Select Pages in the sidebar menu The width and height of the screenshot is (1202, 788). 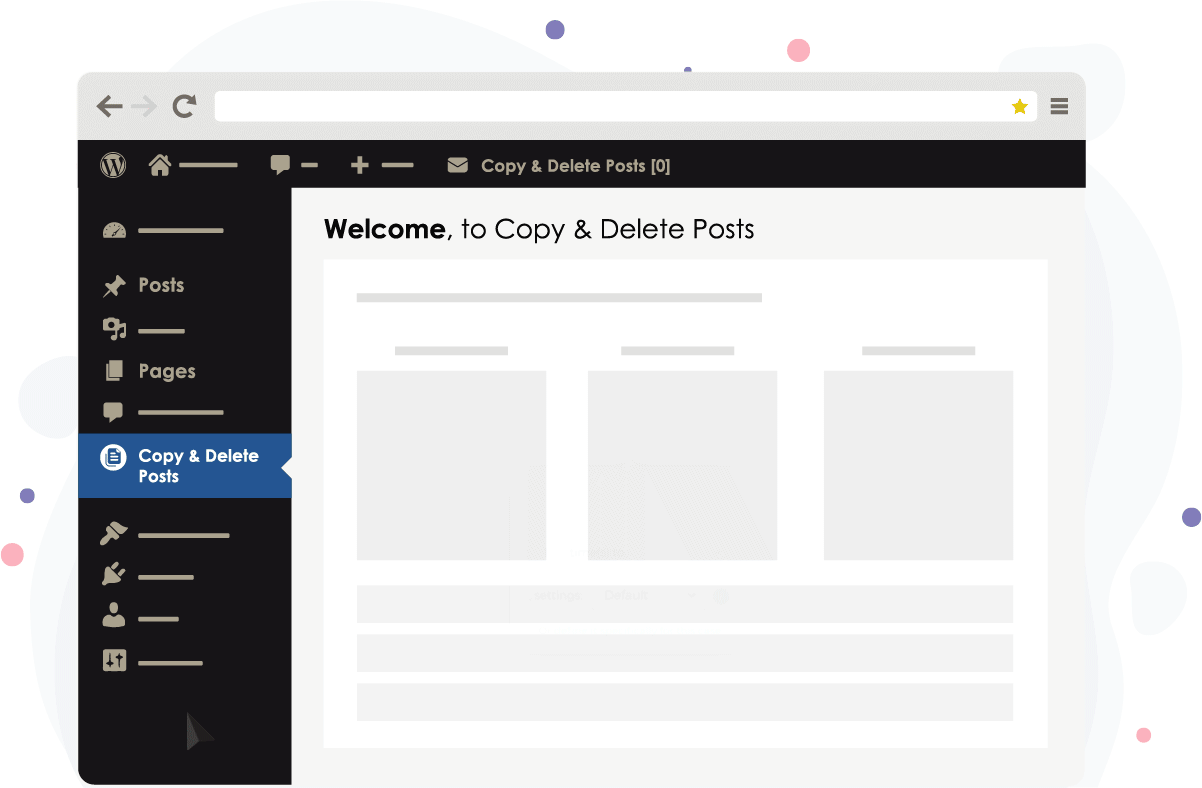tap(166, 371)
